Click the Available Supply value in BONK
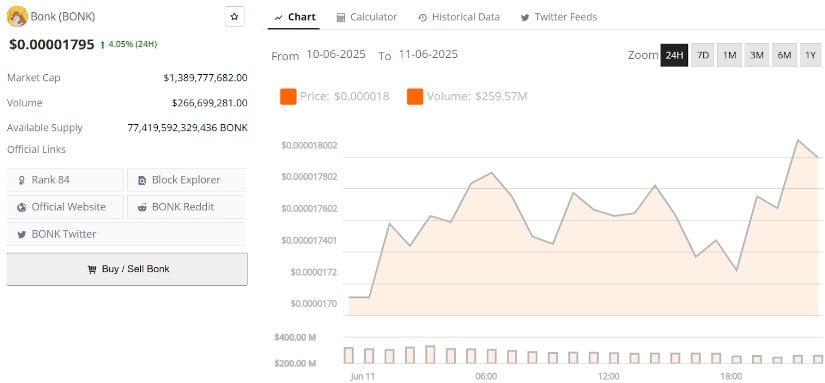This screenshot has width=825, height=383. pos(187,128)
